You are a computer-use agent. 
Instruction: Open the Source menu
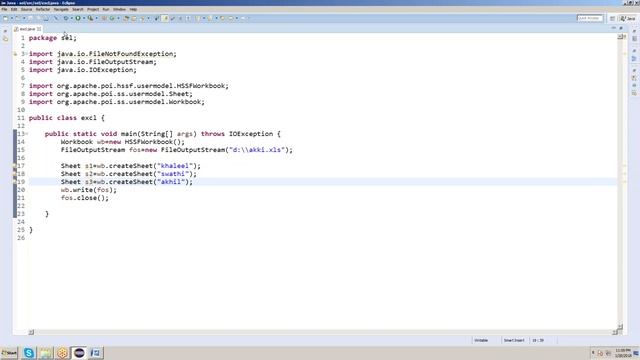pos(26,9)
